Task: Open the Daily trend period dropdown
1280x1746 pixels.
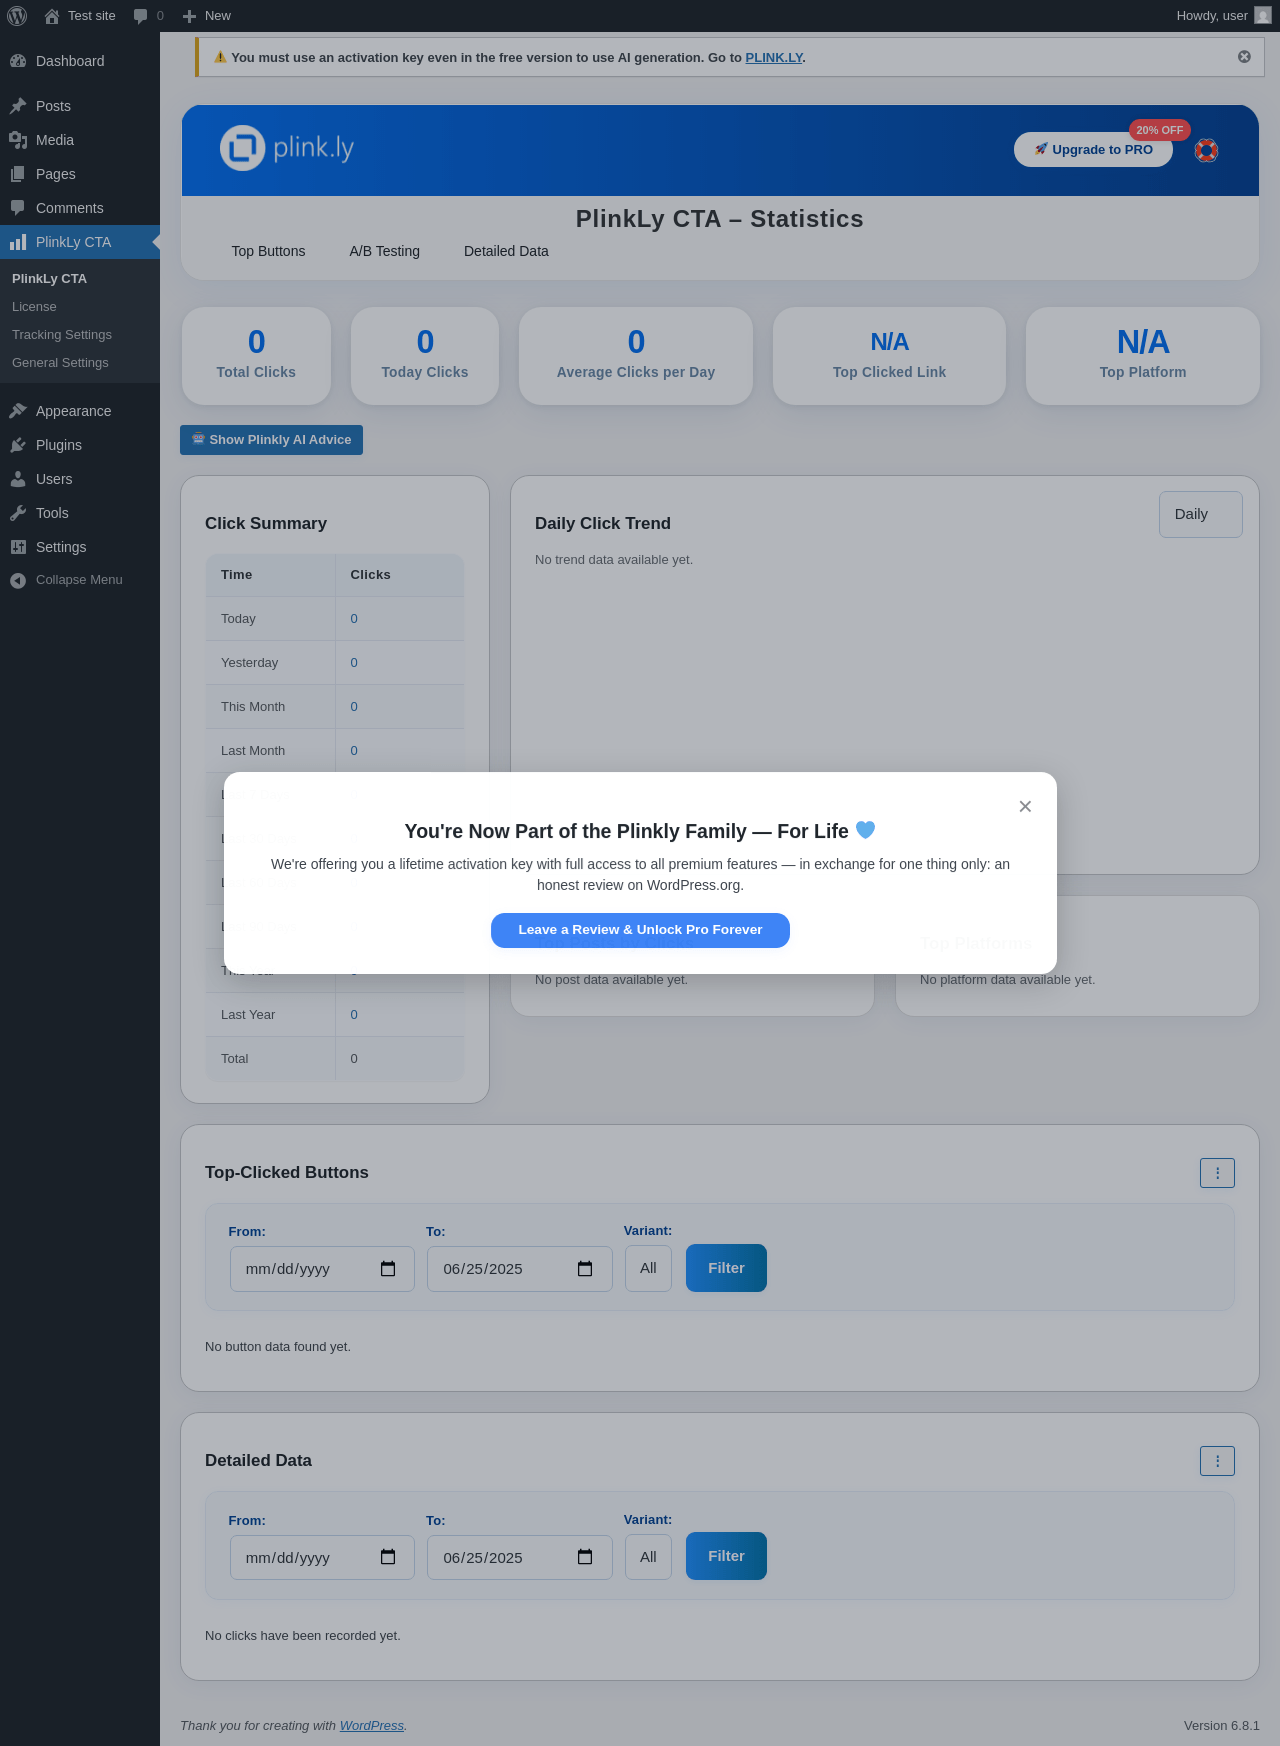Action: coord(1201,514)
